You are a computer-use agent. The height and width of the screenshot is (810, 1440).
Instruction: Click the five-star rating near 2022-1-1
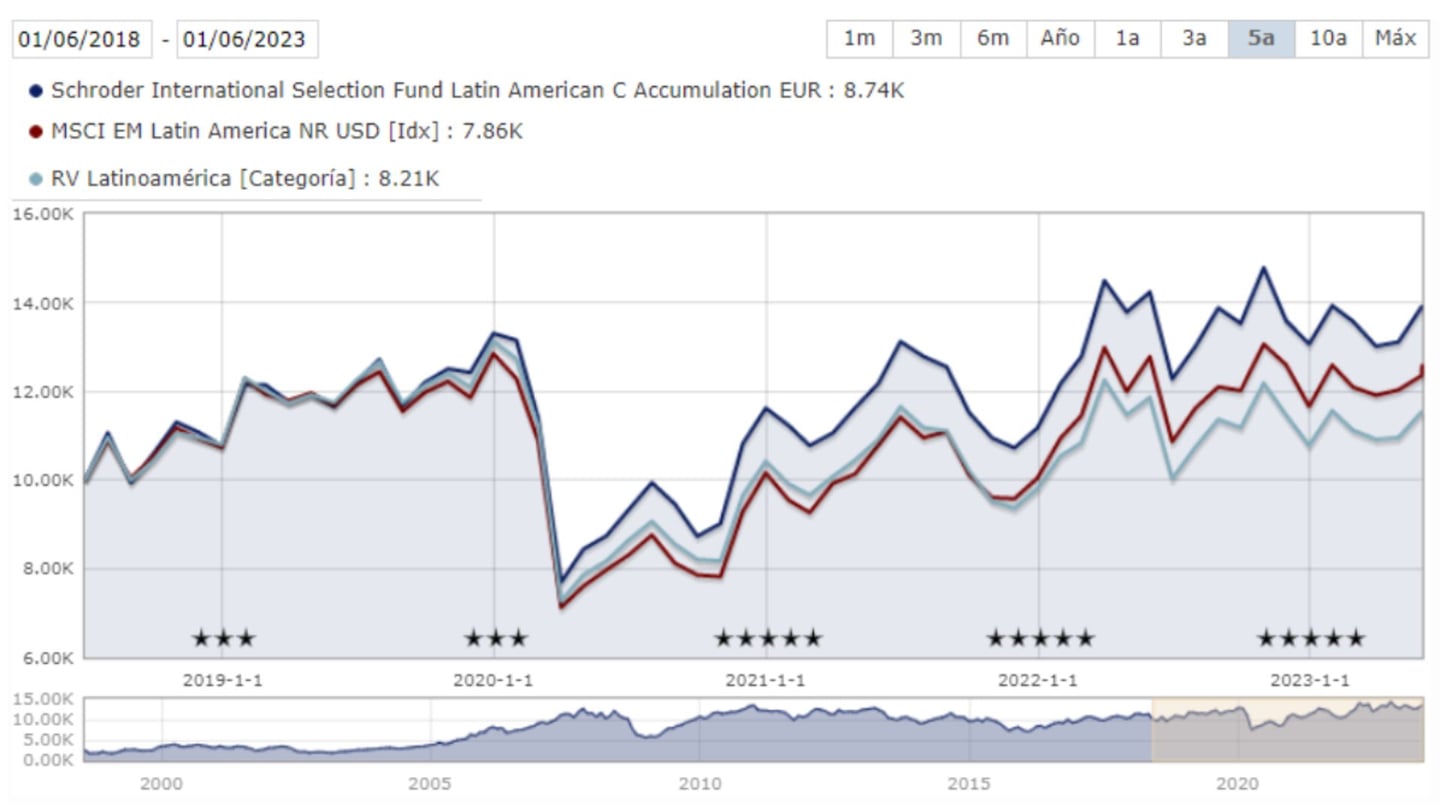pos(1040,638)
